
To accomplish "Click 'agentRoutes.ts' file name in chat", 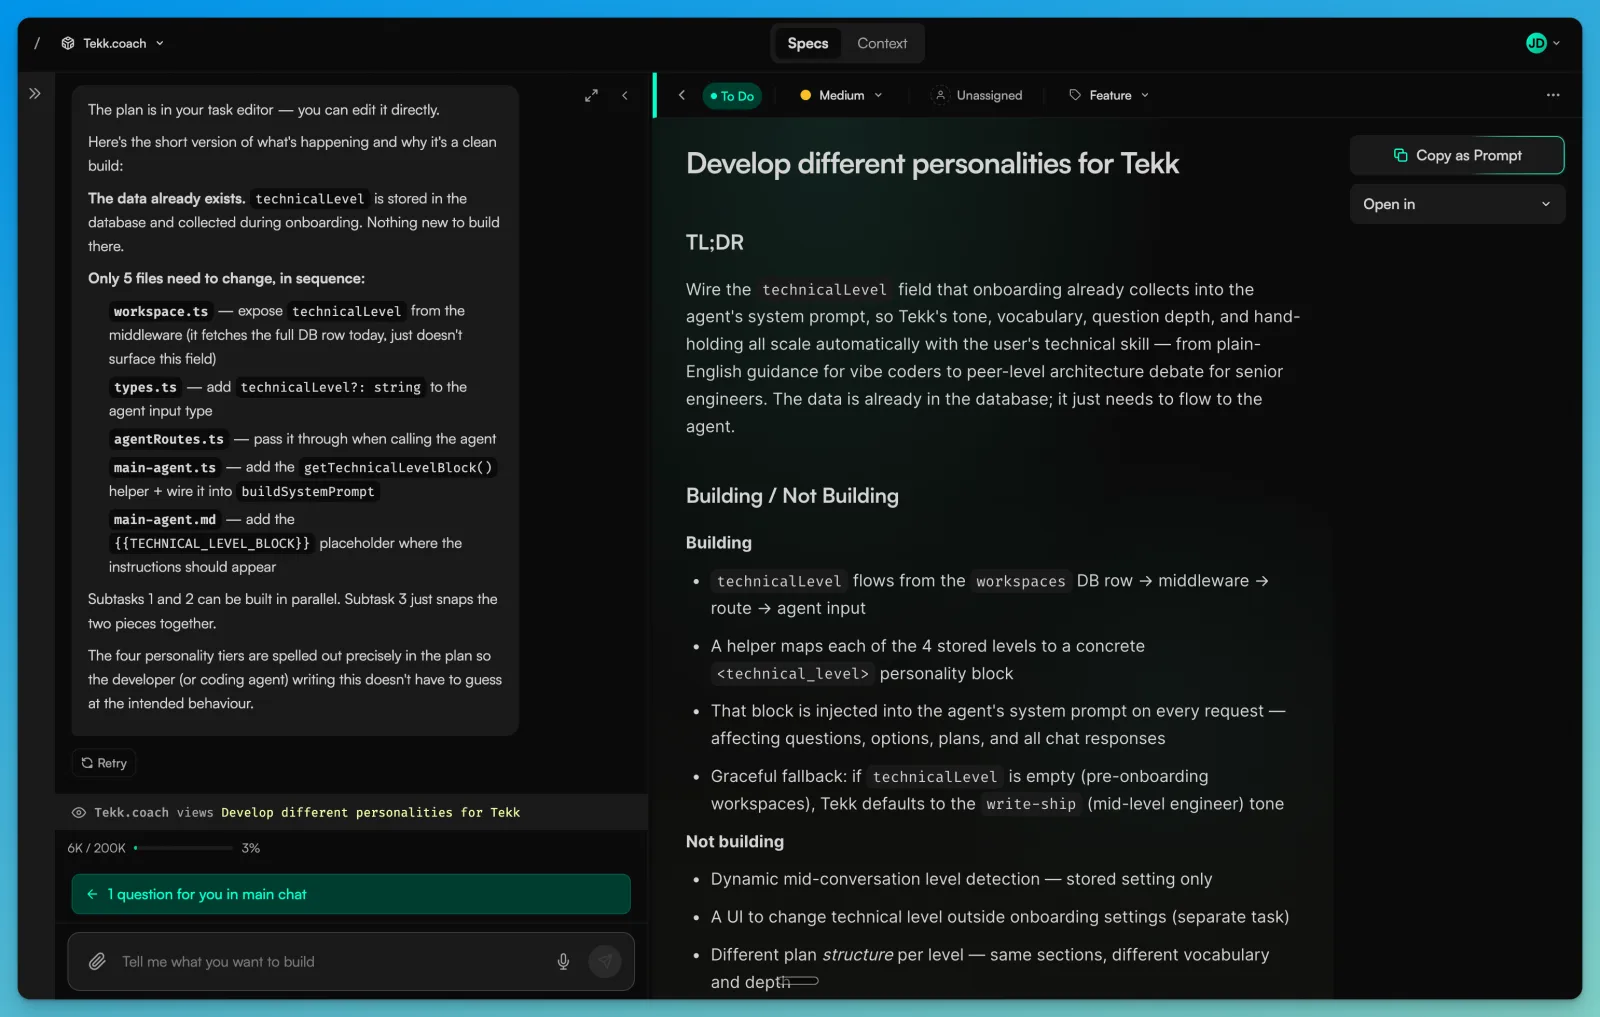I will pyautogui.click(x=169, y=439).
